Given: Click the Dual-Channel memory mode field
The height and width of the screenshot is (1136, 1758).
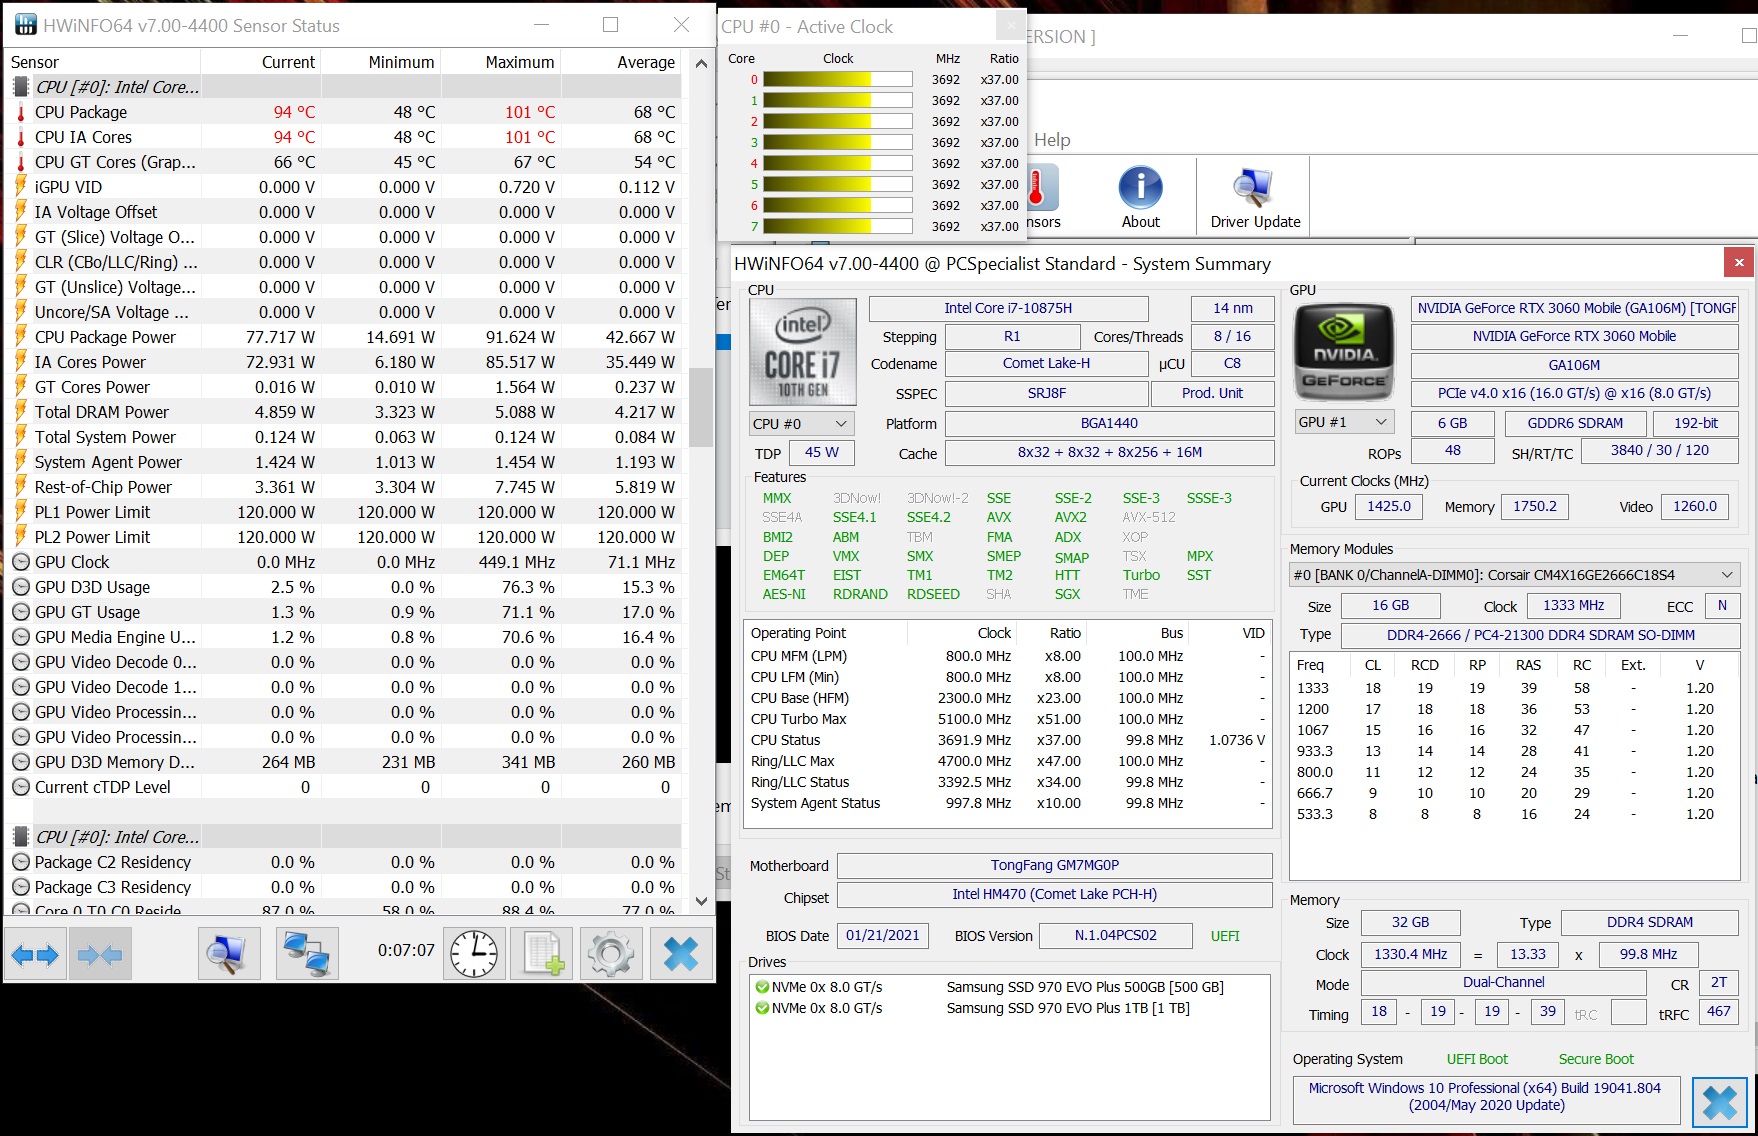Looking at the screenshot, I should click(x=1503, y=982).
